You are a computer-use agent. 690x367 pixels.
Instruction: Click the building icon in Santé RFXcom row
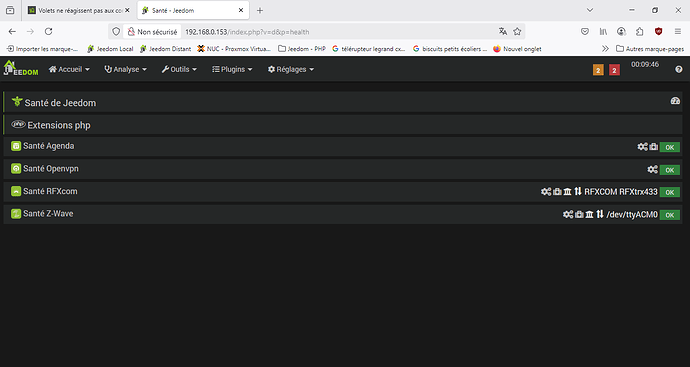coord(567,191)
